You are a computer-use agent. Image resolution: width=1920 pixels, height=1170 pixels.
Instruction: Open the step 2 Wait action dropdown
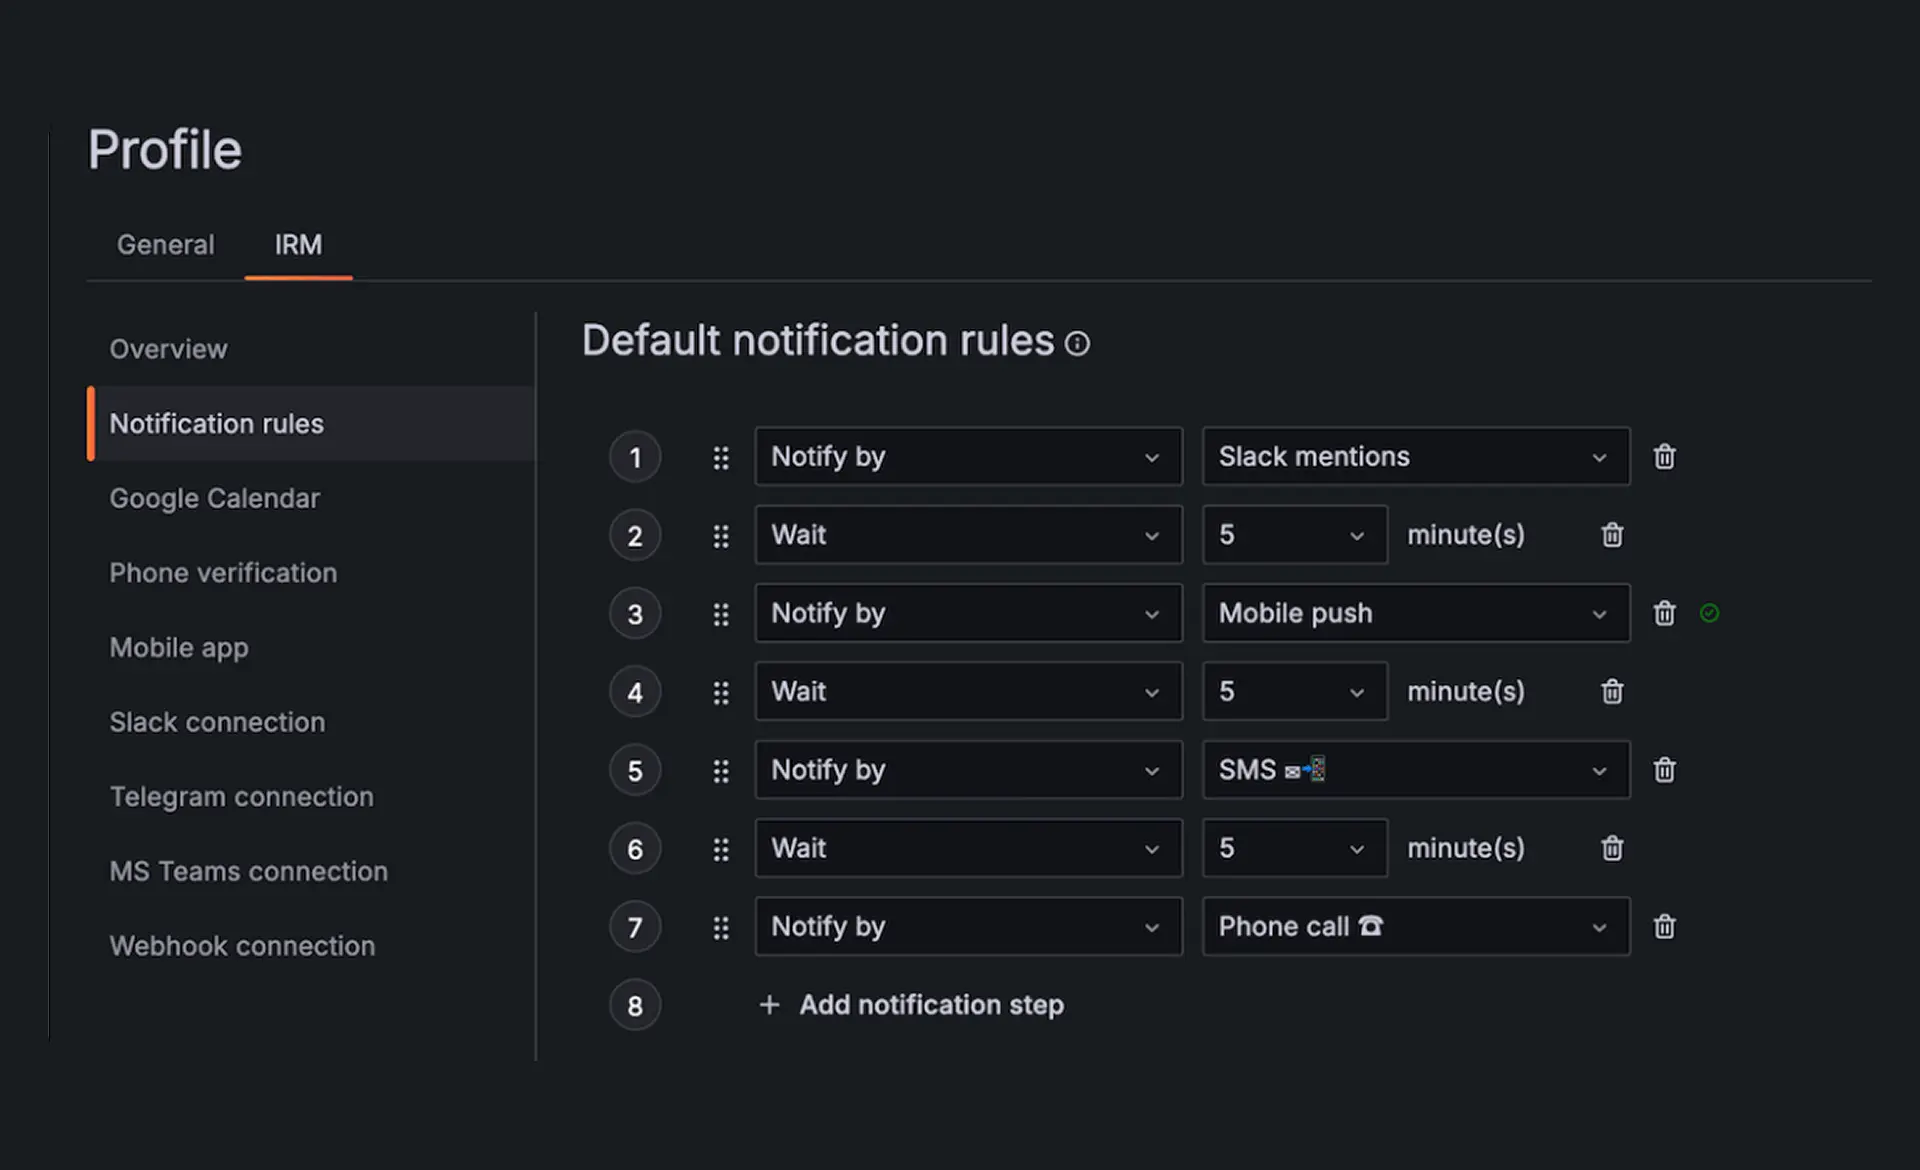tap(968, 535)
